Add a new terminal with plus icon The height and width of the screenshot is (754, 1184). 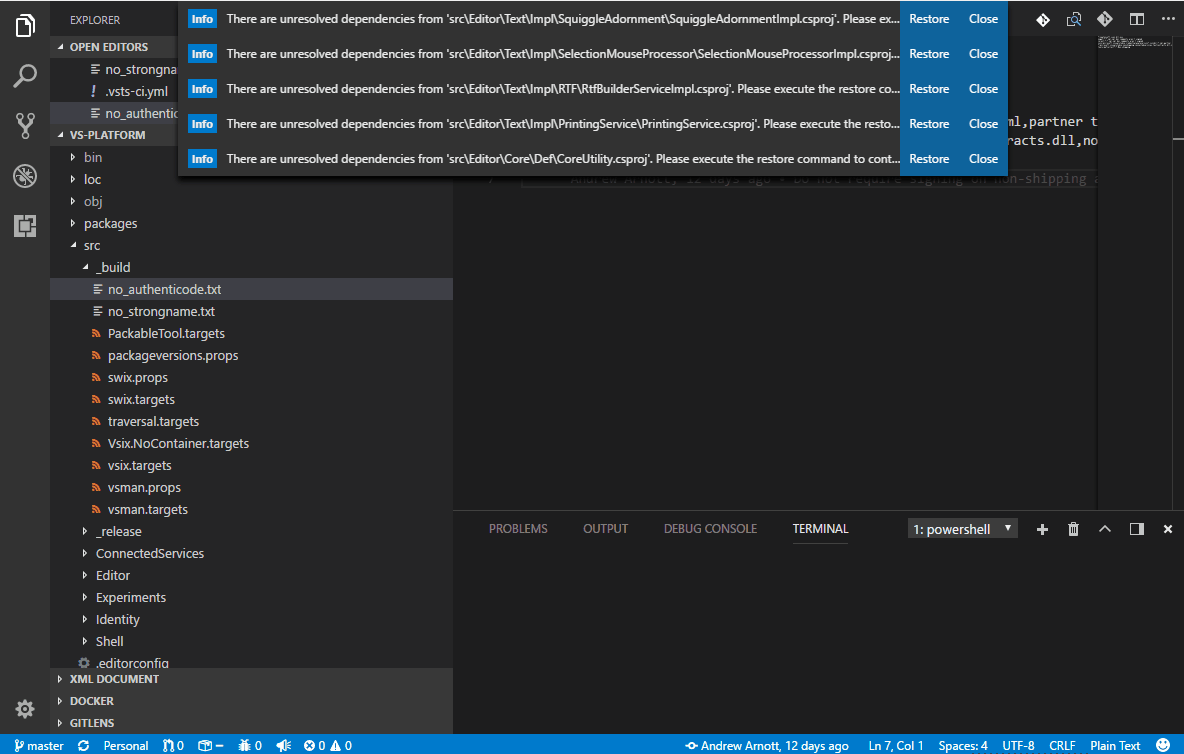pos(1042,529)
